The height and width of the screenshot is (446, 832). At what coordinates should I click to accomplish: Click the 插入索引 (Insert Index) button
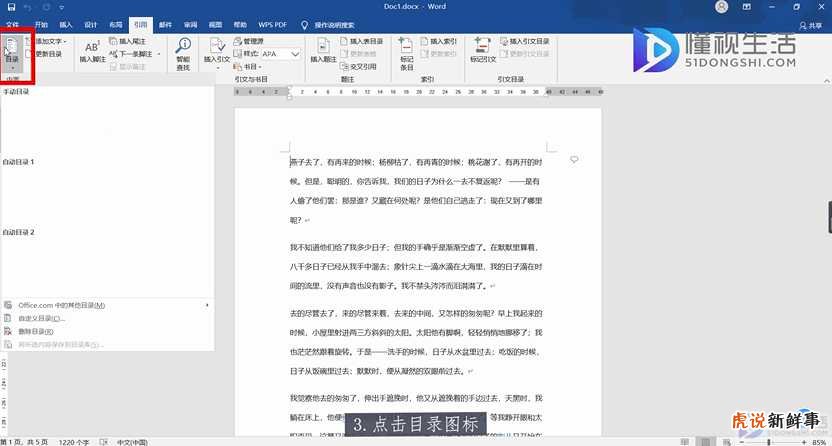439,41
